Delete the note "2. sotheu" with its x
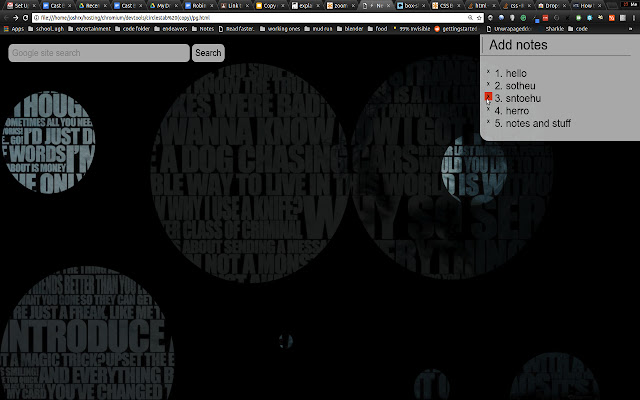The width and height of the screenshot is (640, 400). coord(488,84)
